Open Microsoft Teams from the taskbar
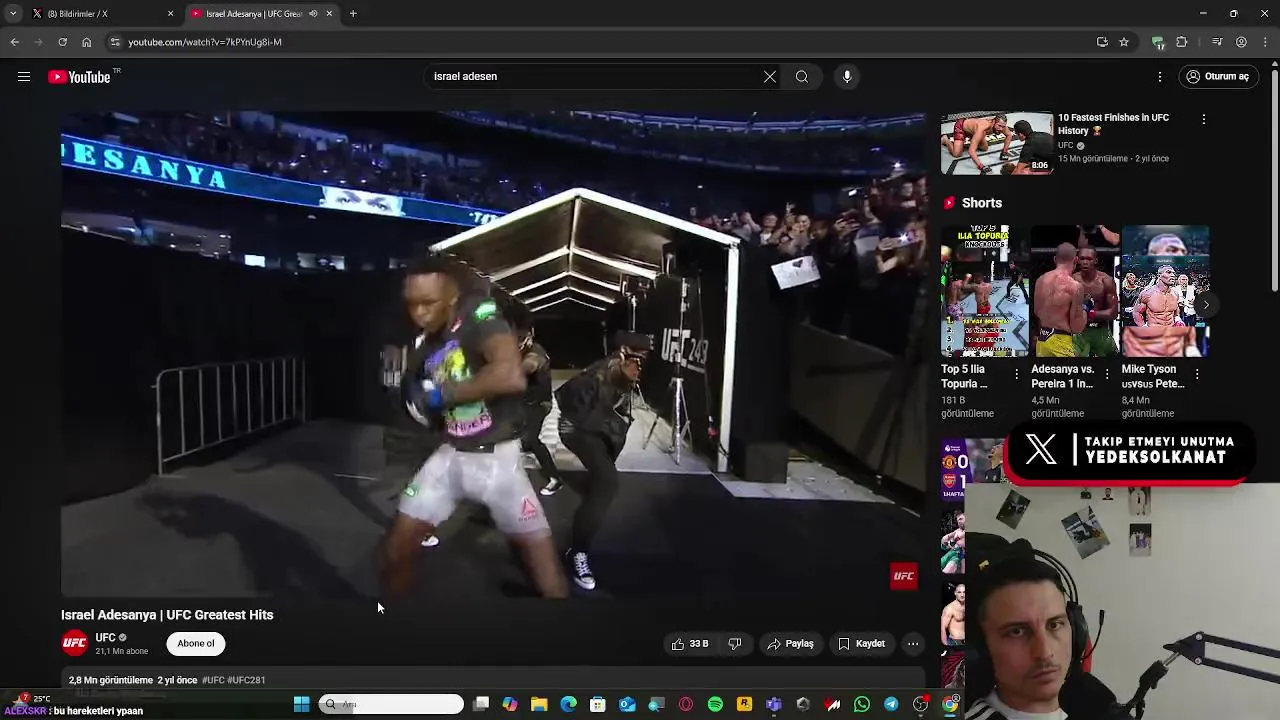This screenshot has width=1280, height=720. tap(774, 704)
